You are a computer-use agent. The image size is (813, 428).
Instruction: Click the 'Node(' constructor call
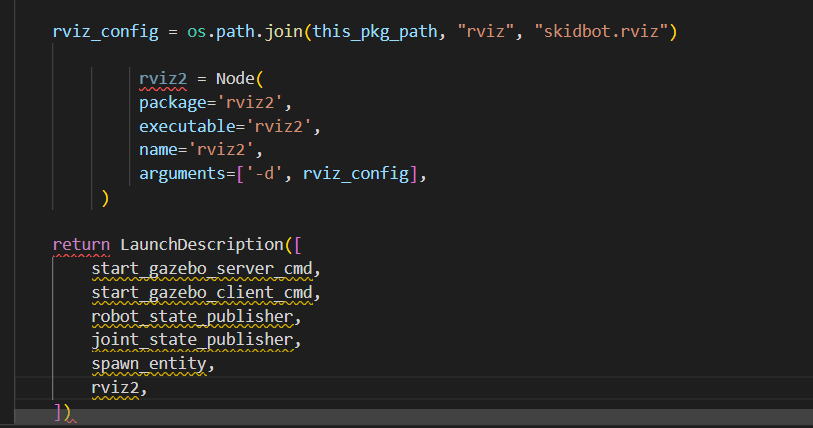click(x=240, y=79)
